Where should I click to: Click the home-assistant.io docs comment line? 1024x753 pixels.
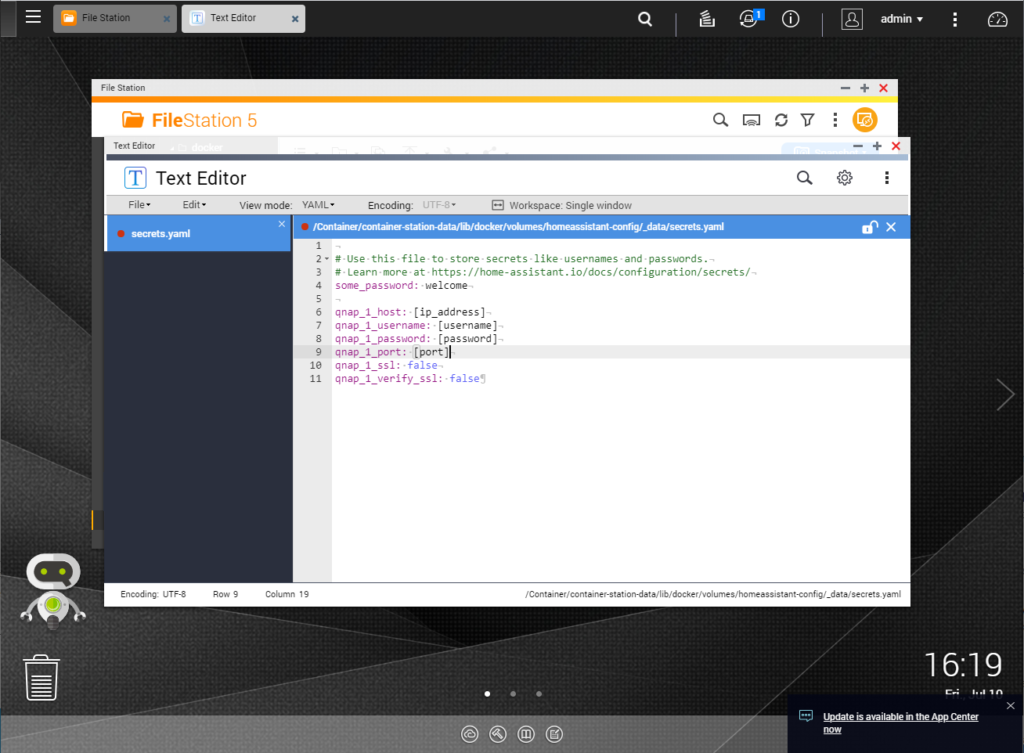(543, 272)
